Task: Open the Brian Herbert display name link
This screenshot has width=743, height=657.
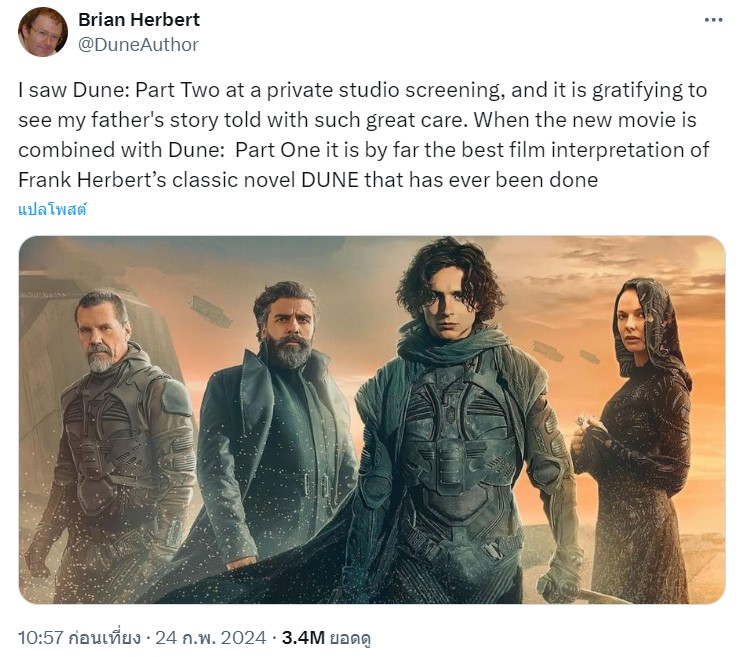Action: (x=138, y=20)
